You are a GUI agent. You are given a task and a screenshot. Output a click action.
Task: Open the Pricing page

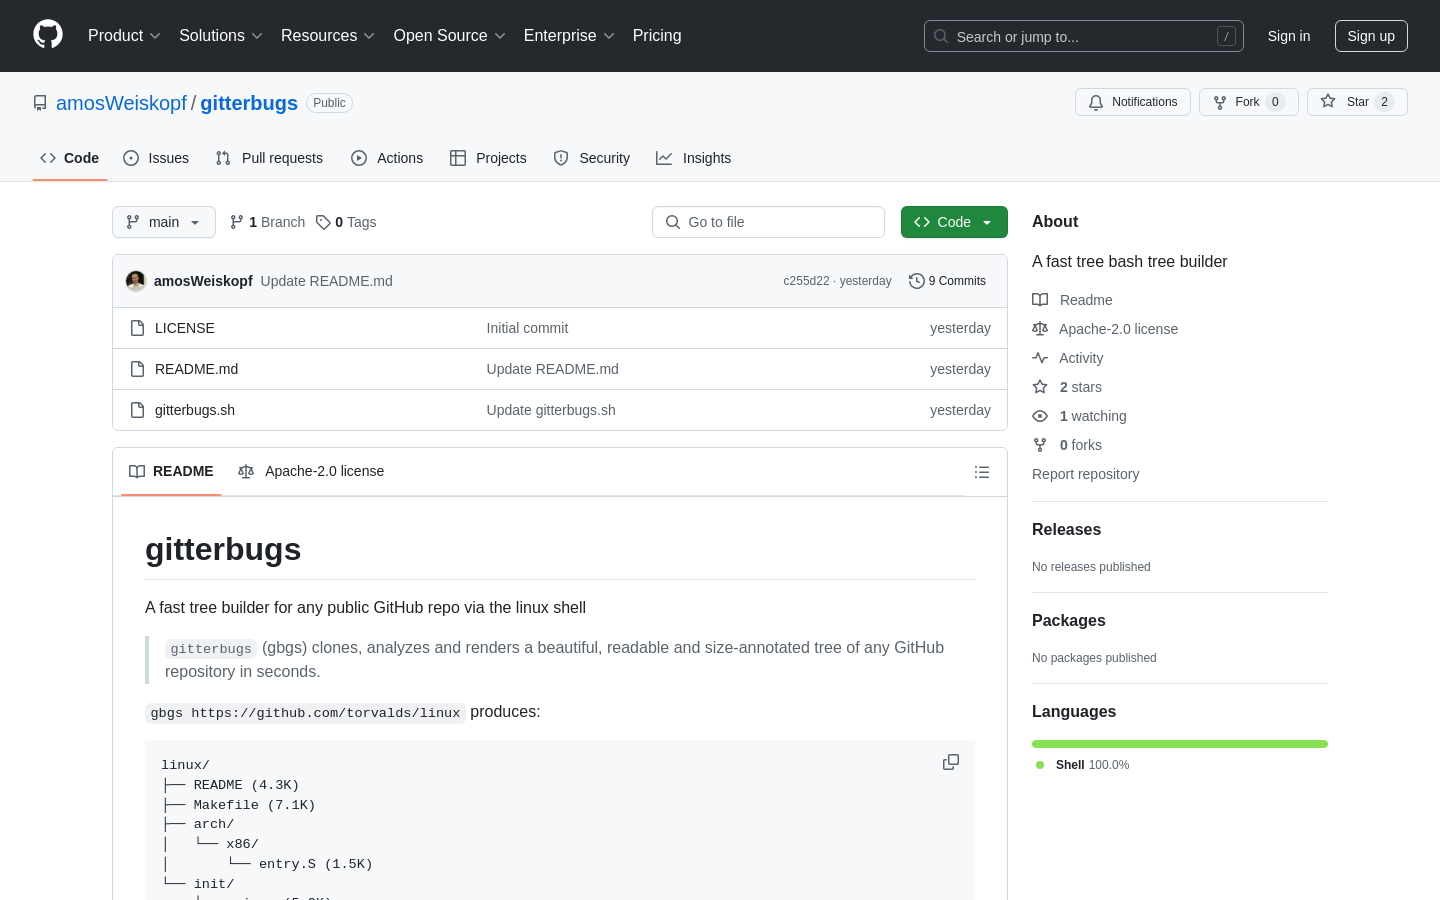[x=657, y=36]
